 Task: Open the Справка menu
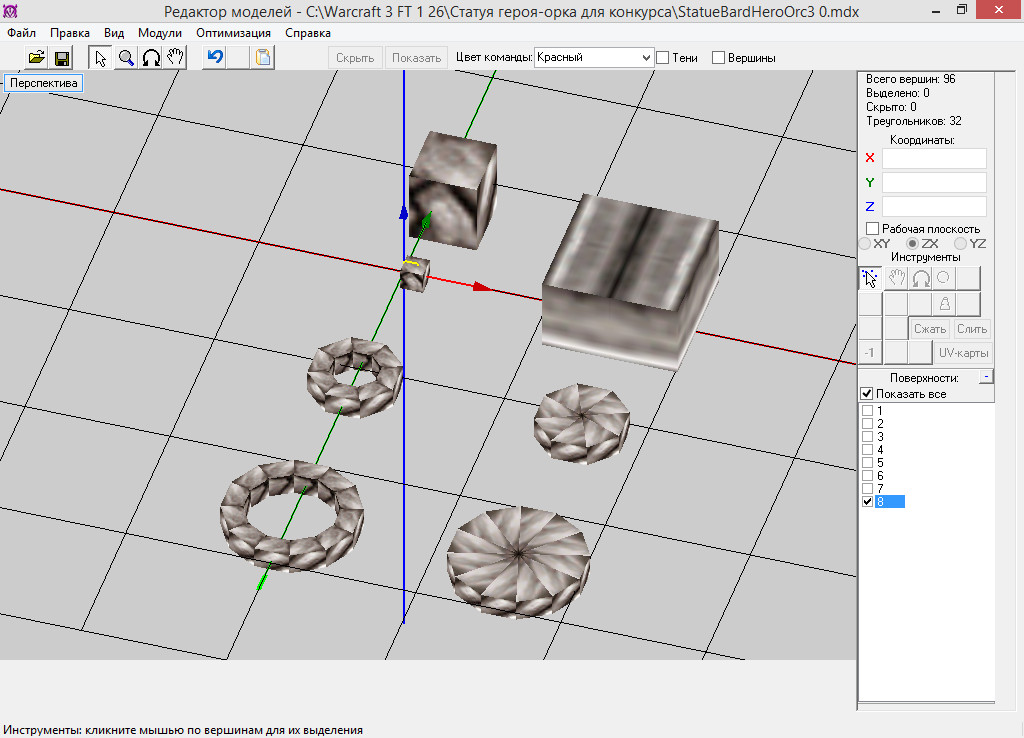click(x=308, y=33)
